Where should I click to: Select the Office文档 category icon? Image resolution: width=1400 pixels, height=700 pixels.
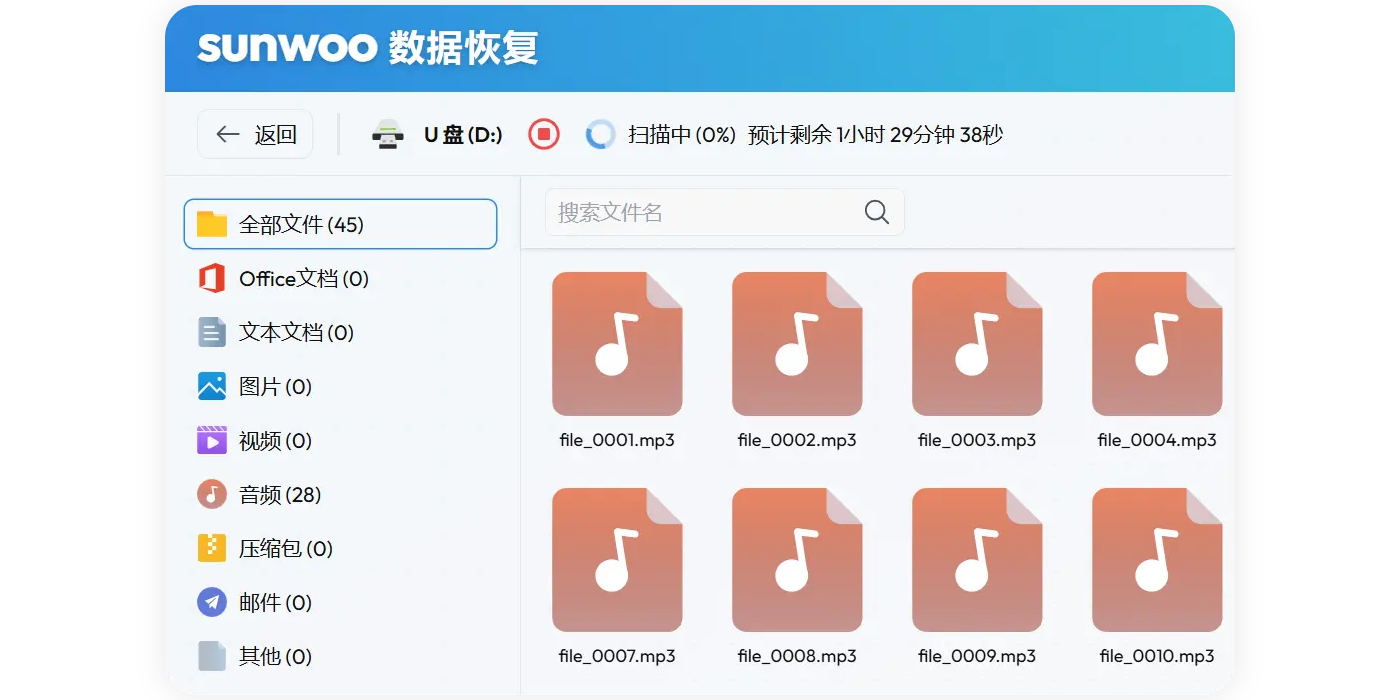coord(211,278)
